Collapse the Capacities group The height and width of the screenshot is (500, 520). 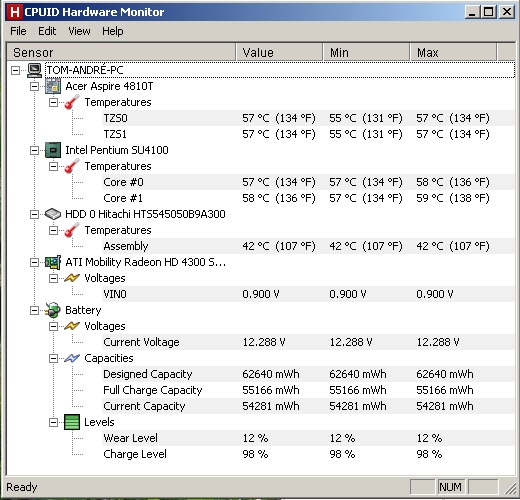53,358
